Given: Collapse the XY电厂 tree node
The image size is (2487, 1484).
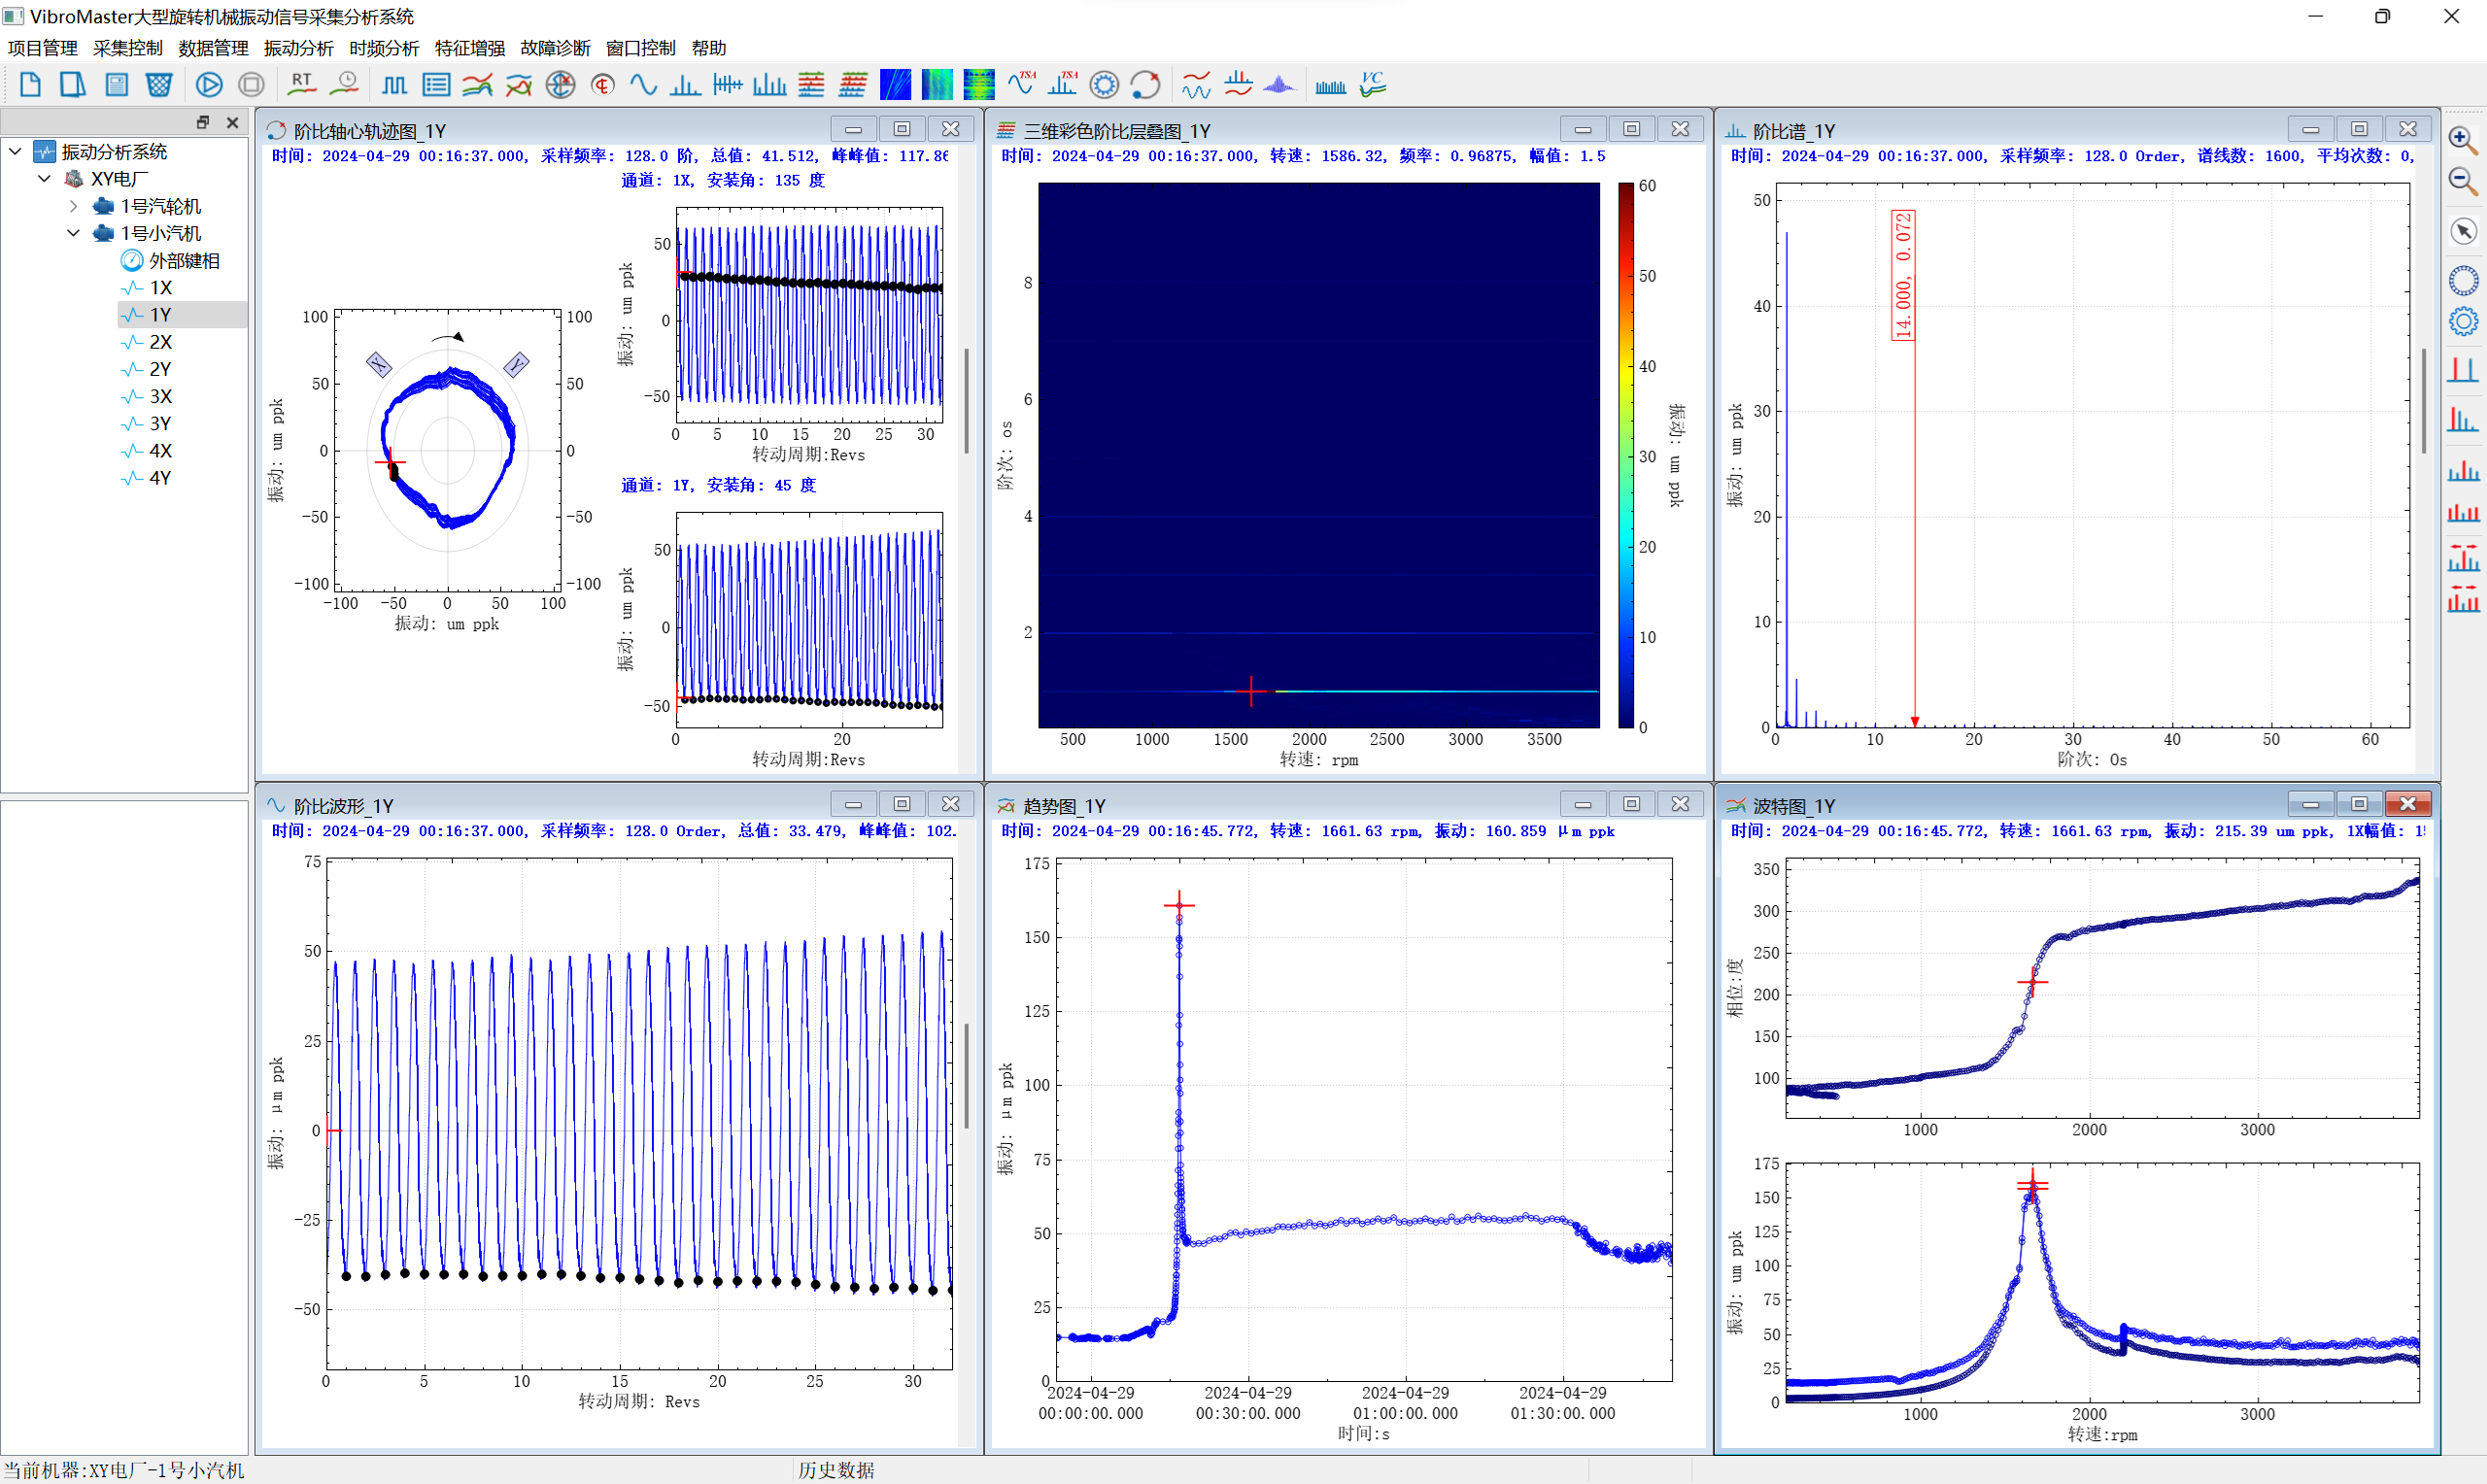Looking at the screenshot, I should 44,179.
